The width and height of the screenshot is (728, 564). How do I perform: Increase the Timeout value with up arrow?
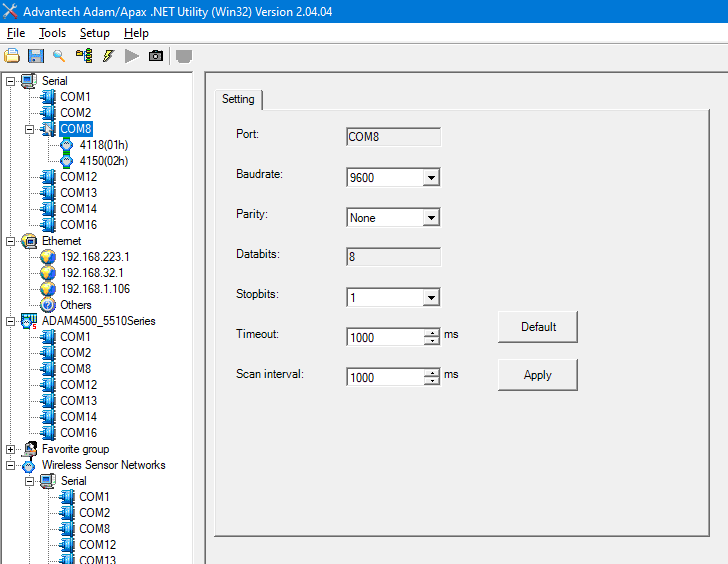click(x=432, y=333)
